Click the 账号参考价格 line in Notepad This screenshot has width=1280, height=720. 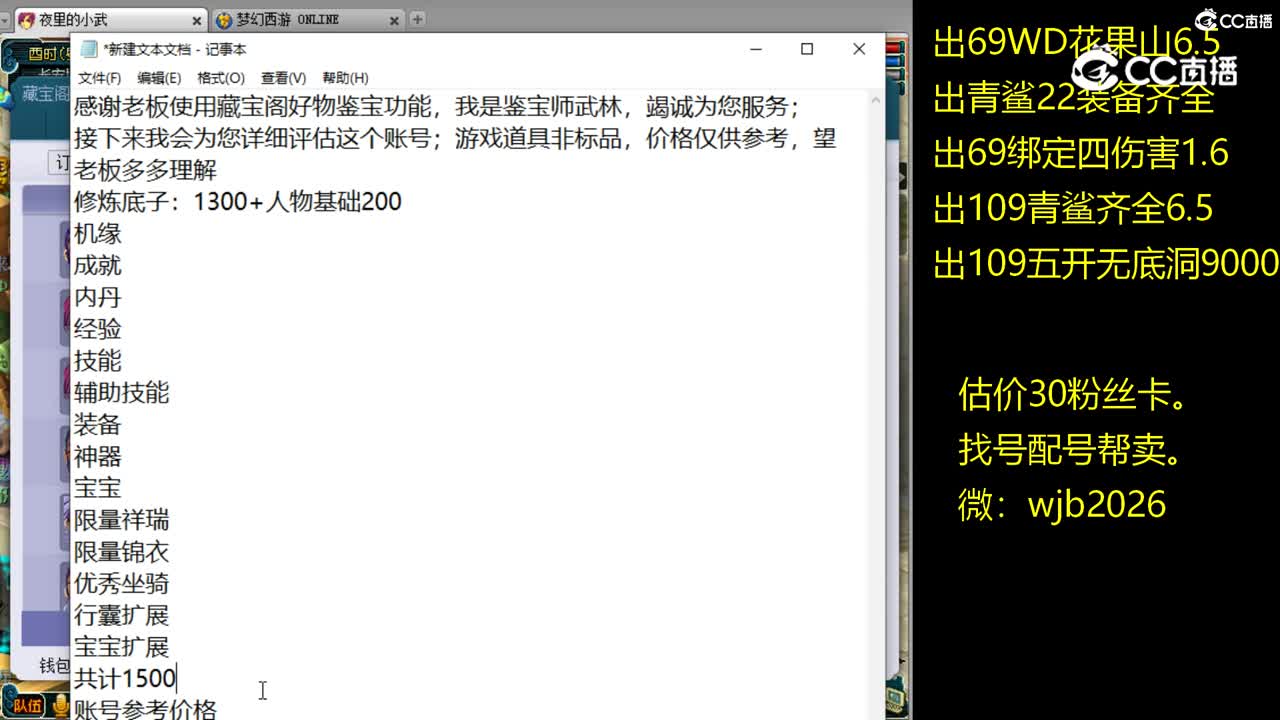tap(145, 709)
